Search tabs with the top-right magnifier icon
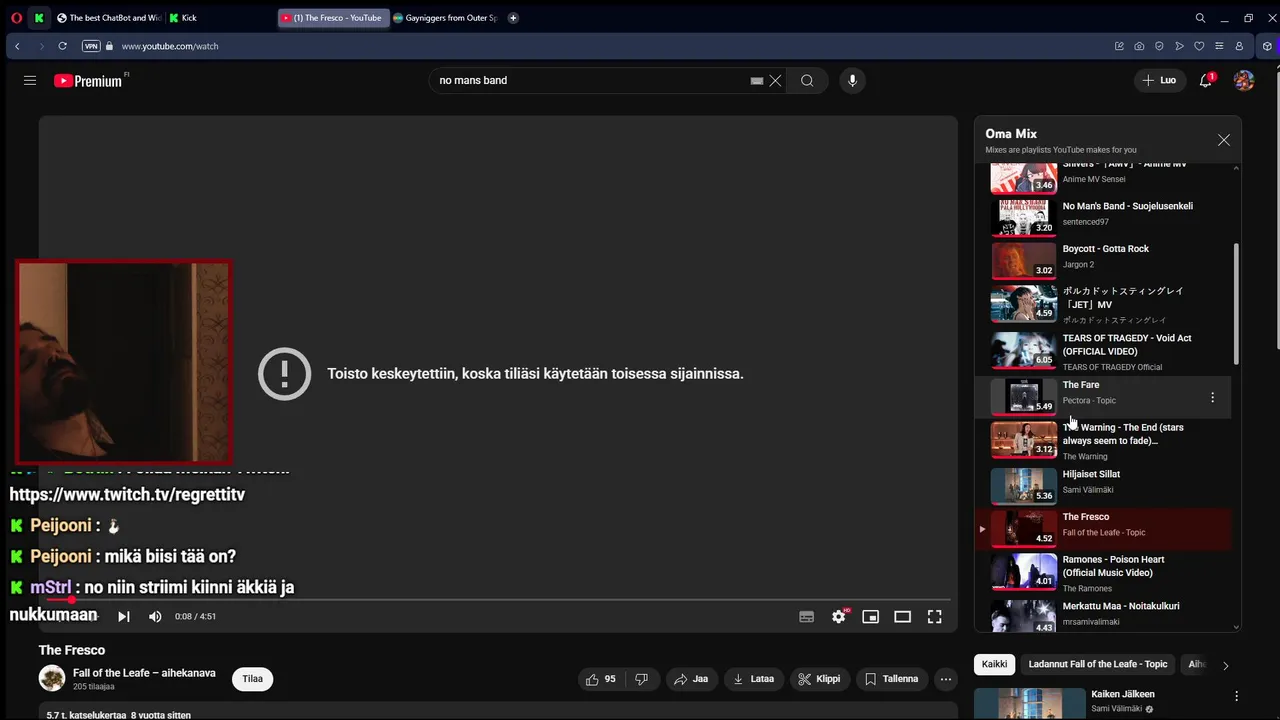 click(1200, 18)
